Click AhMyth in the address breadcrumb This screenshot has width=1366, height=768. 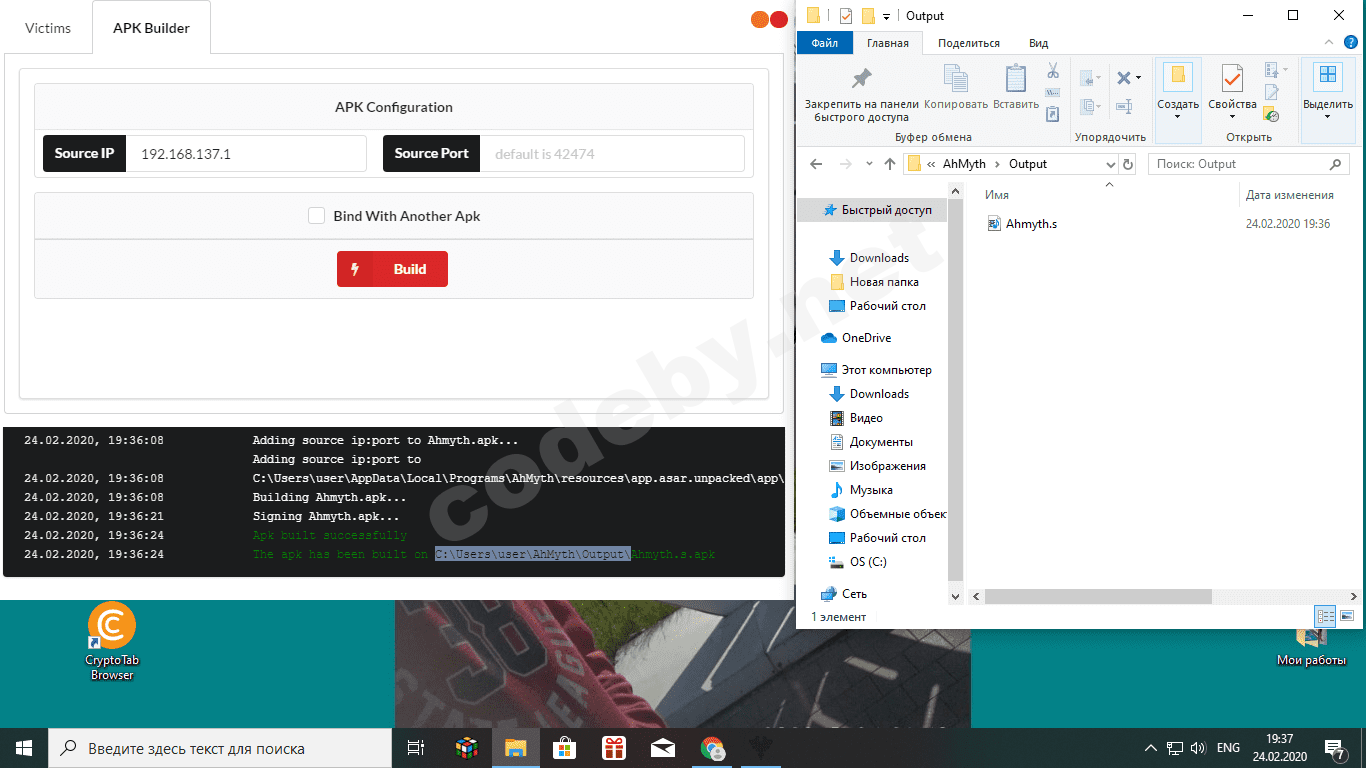964,164
